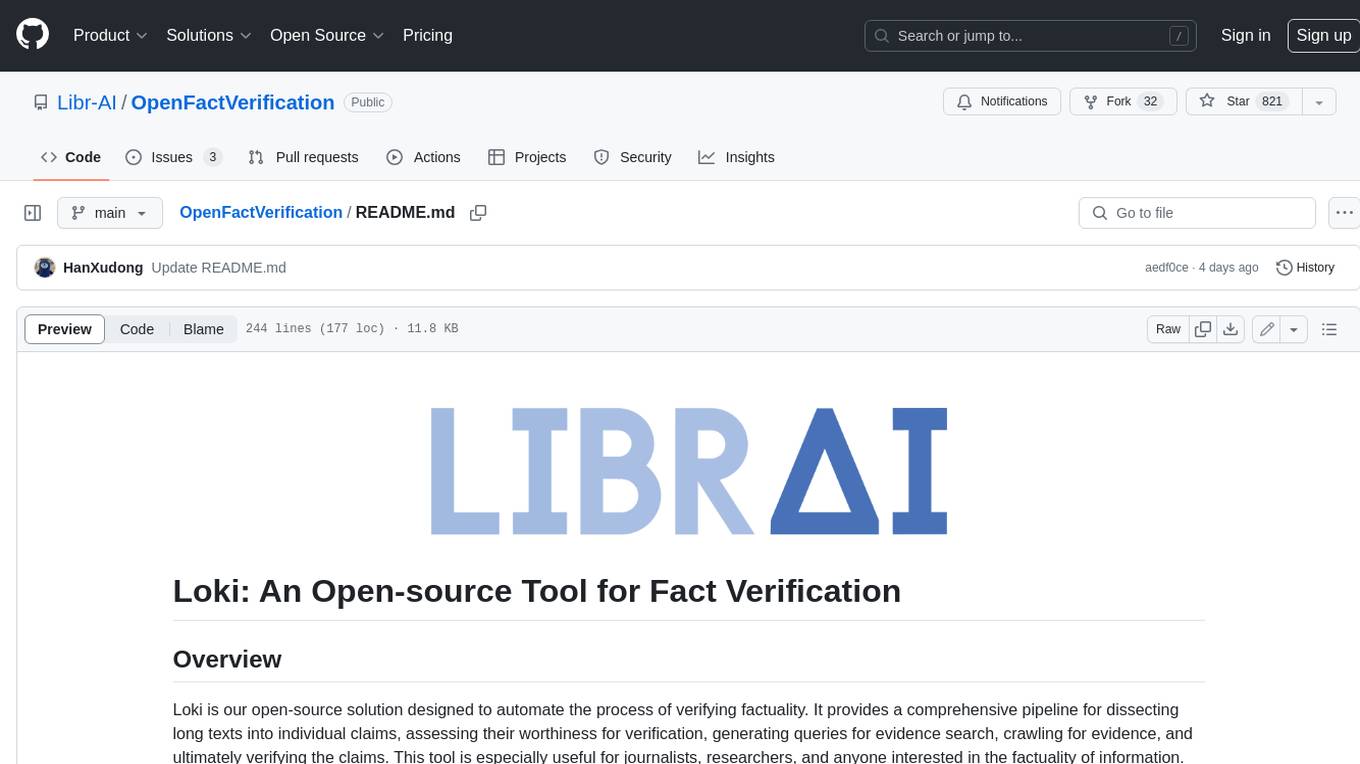Viewport: 1360px width, 764px height.
Task: Open the Raw file view
Action: pyautogui.click(x=1168, y=329)
